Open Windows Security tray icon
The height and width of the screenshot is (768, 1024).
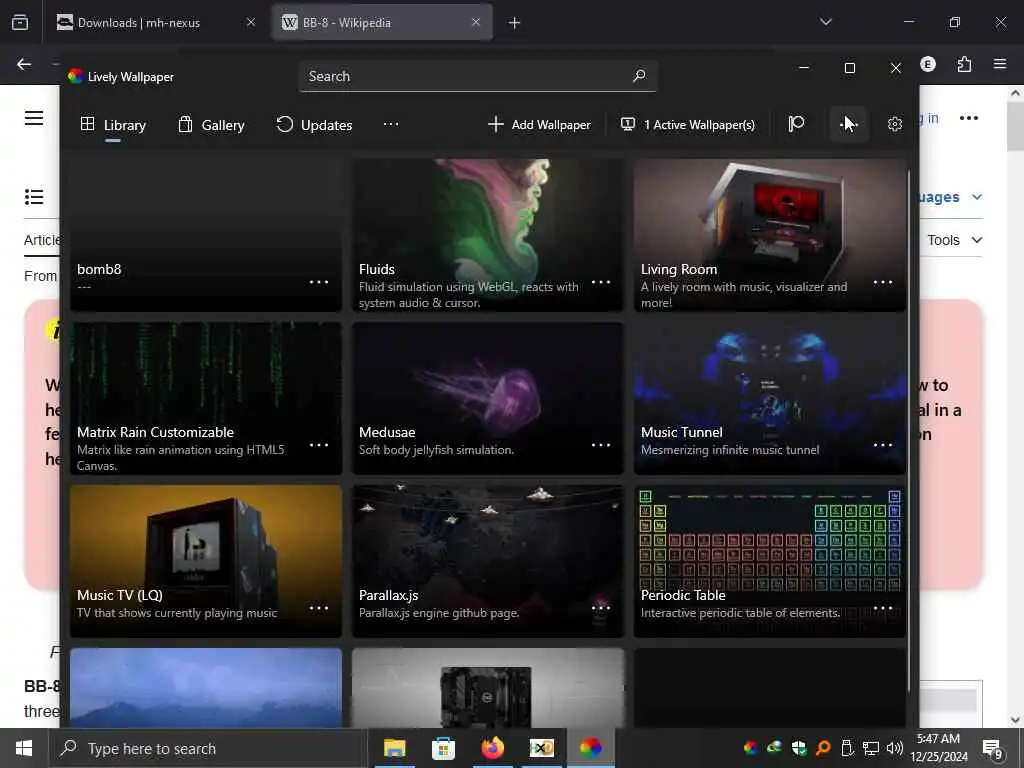point(798,748)
